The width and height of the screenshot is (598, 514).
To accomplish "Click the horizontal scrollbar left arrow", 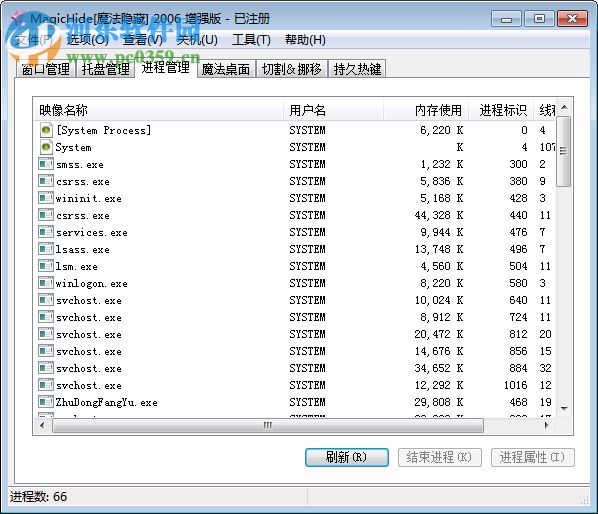I will point(42,425).
